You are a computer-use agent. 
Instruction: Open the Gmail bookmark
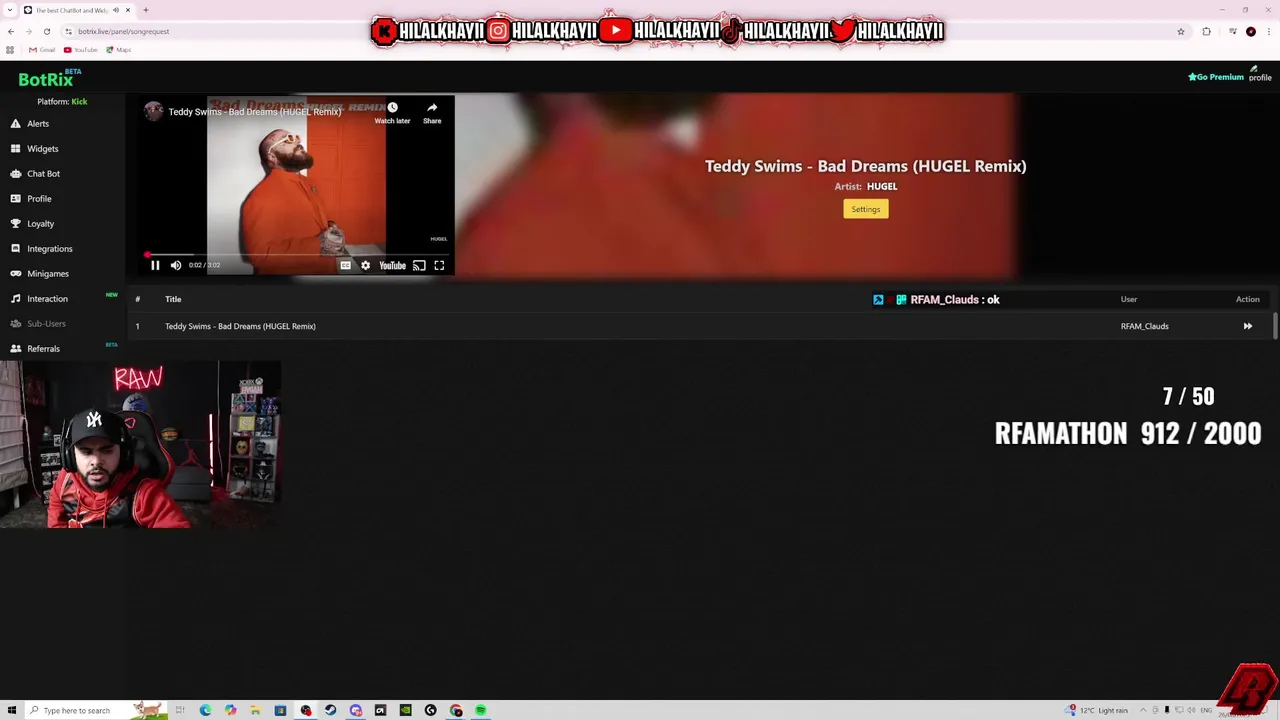[42, 50]
